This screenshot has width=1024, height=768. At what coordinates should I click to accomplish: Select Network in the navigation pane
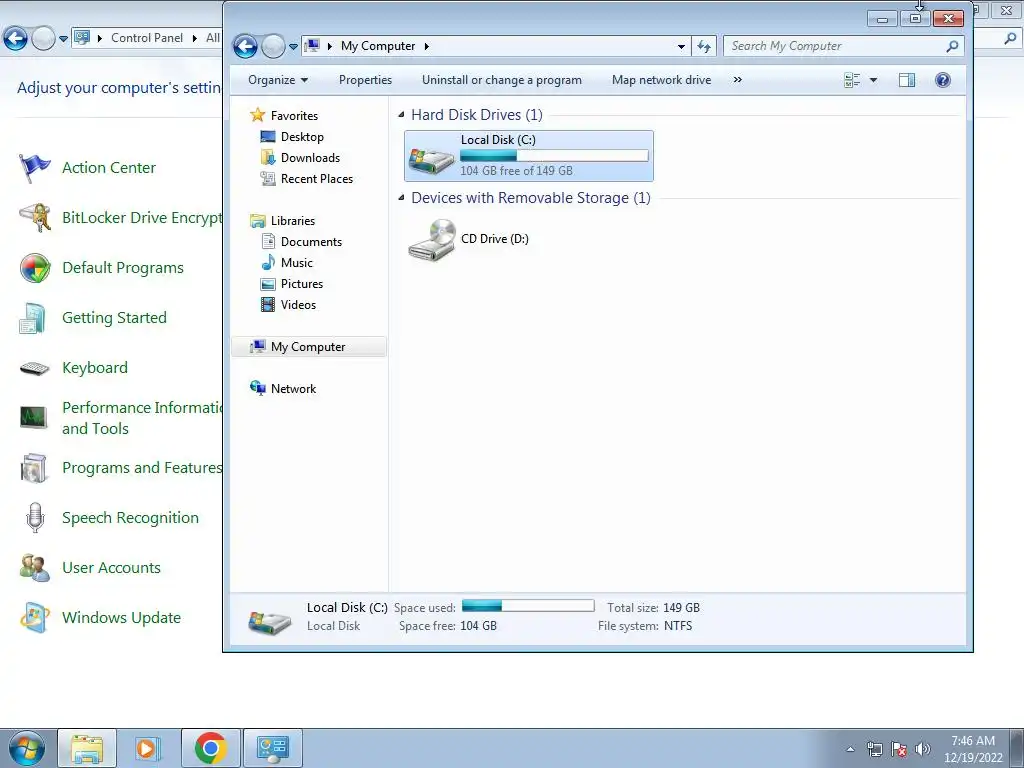(x=293, y=389)
